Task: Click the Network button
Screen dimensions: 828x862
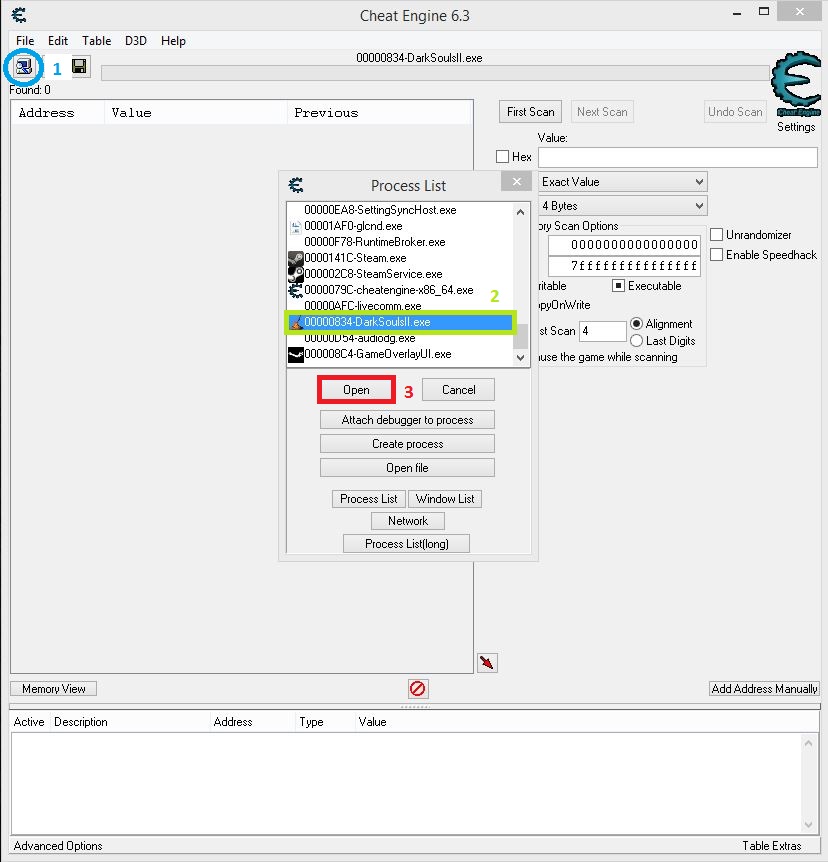Action: (x=408, y=521)
